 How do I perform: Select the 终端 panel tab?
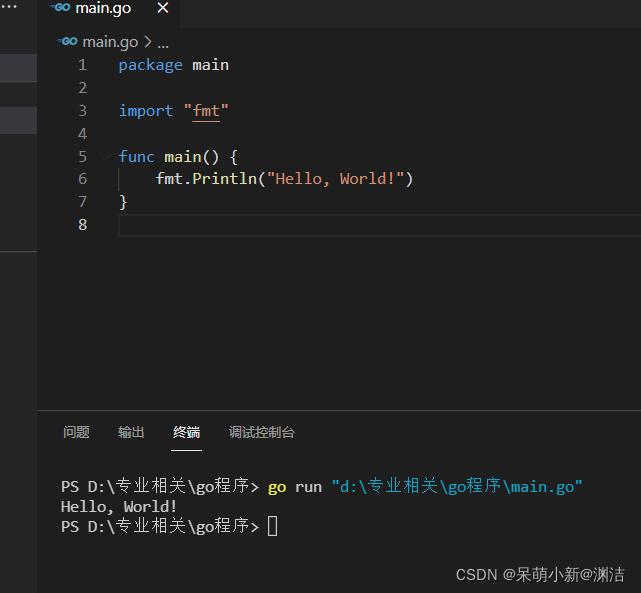186,433
